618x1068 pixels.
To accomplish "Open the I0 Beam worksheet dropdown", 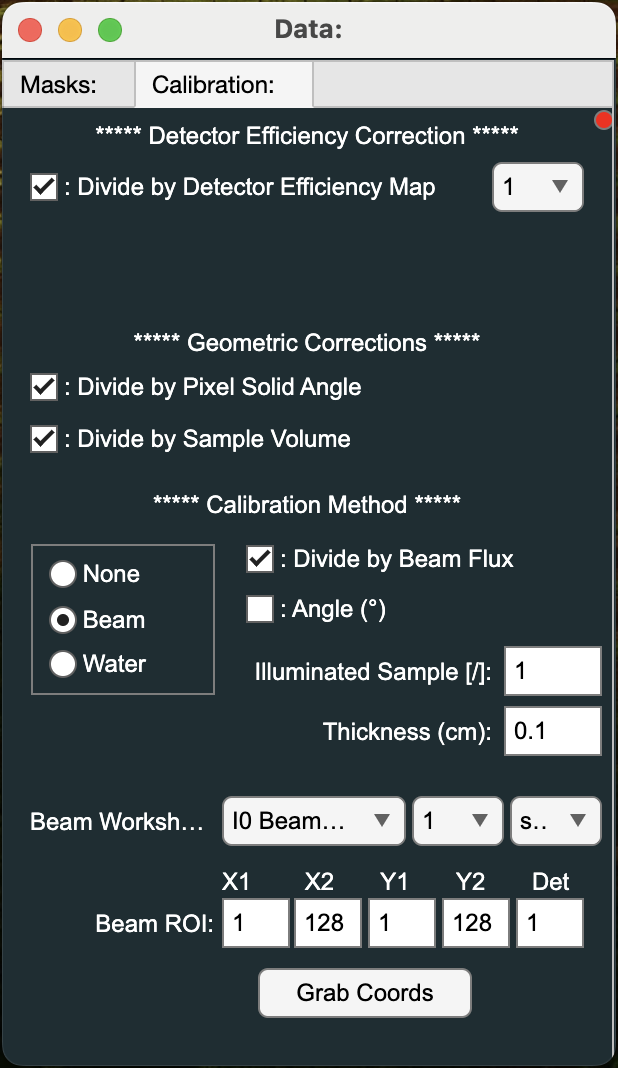I will coord(313,821).
